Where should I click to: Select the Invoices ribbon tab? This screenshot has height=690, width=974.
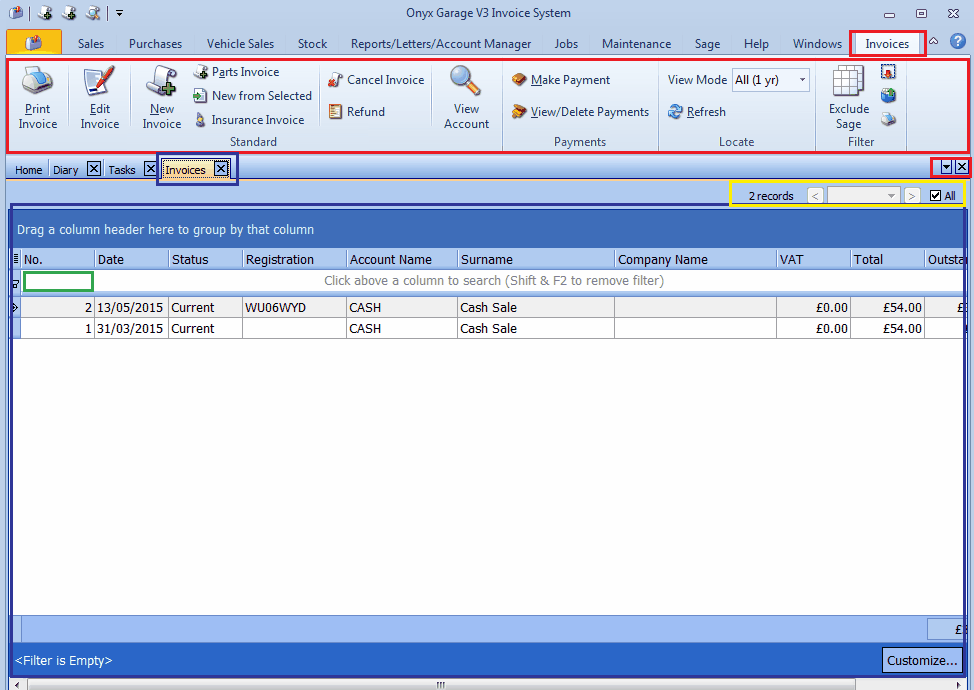click(887, 43)
